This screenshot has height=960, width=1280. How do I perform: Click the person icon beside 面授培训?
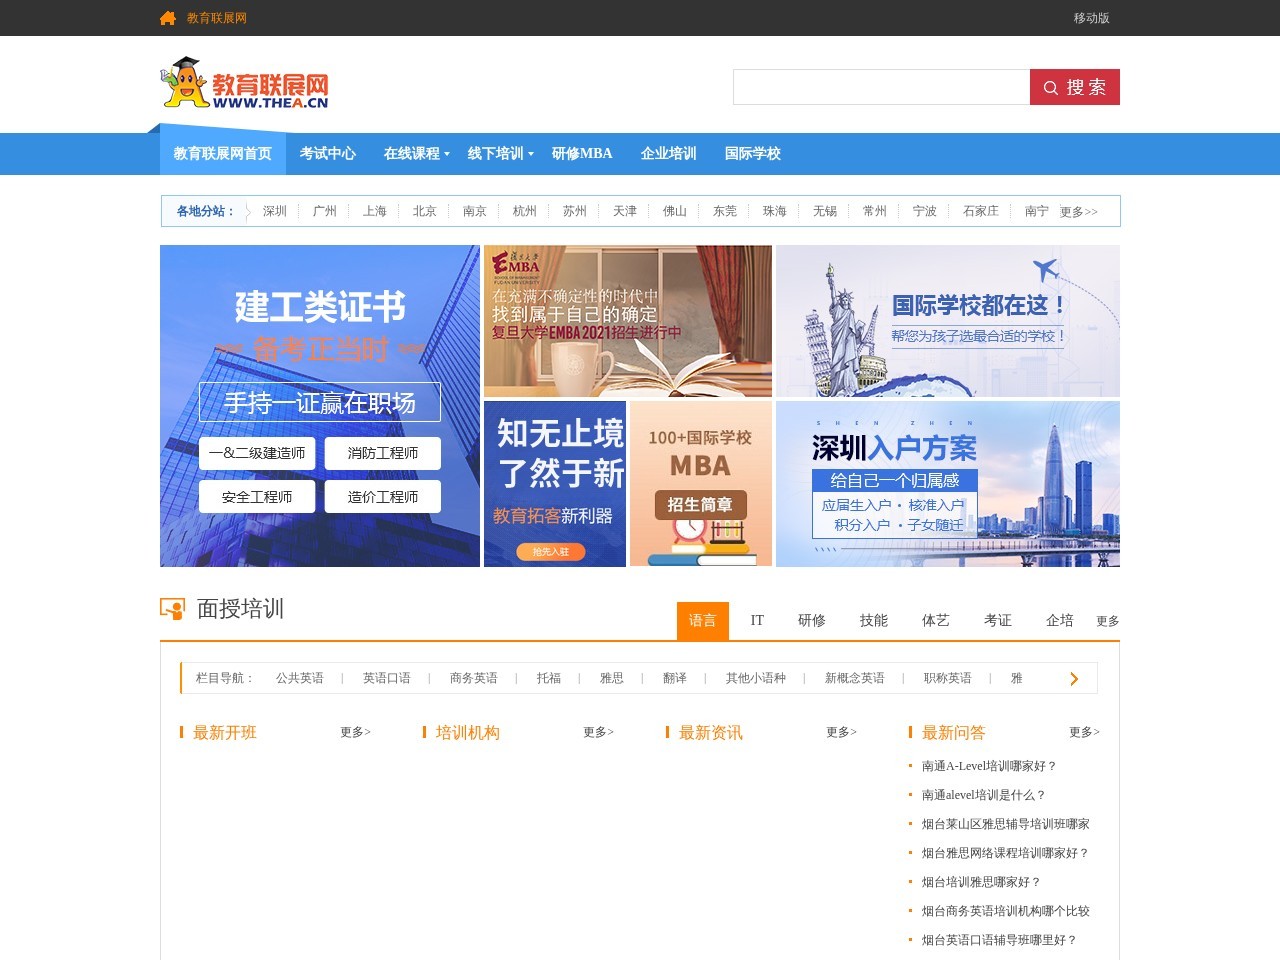click(170, 607)
